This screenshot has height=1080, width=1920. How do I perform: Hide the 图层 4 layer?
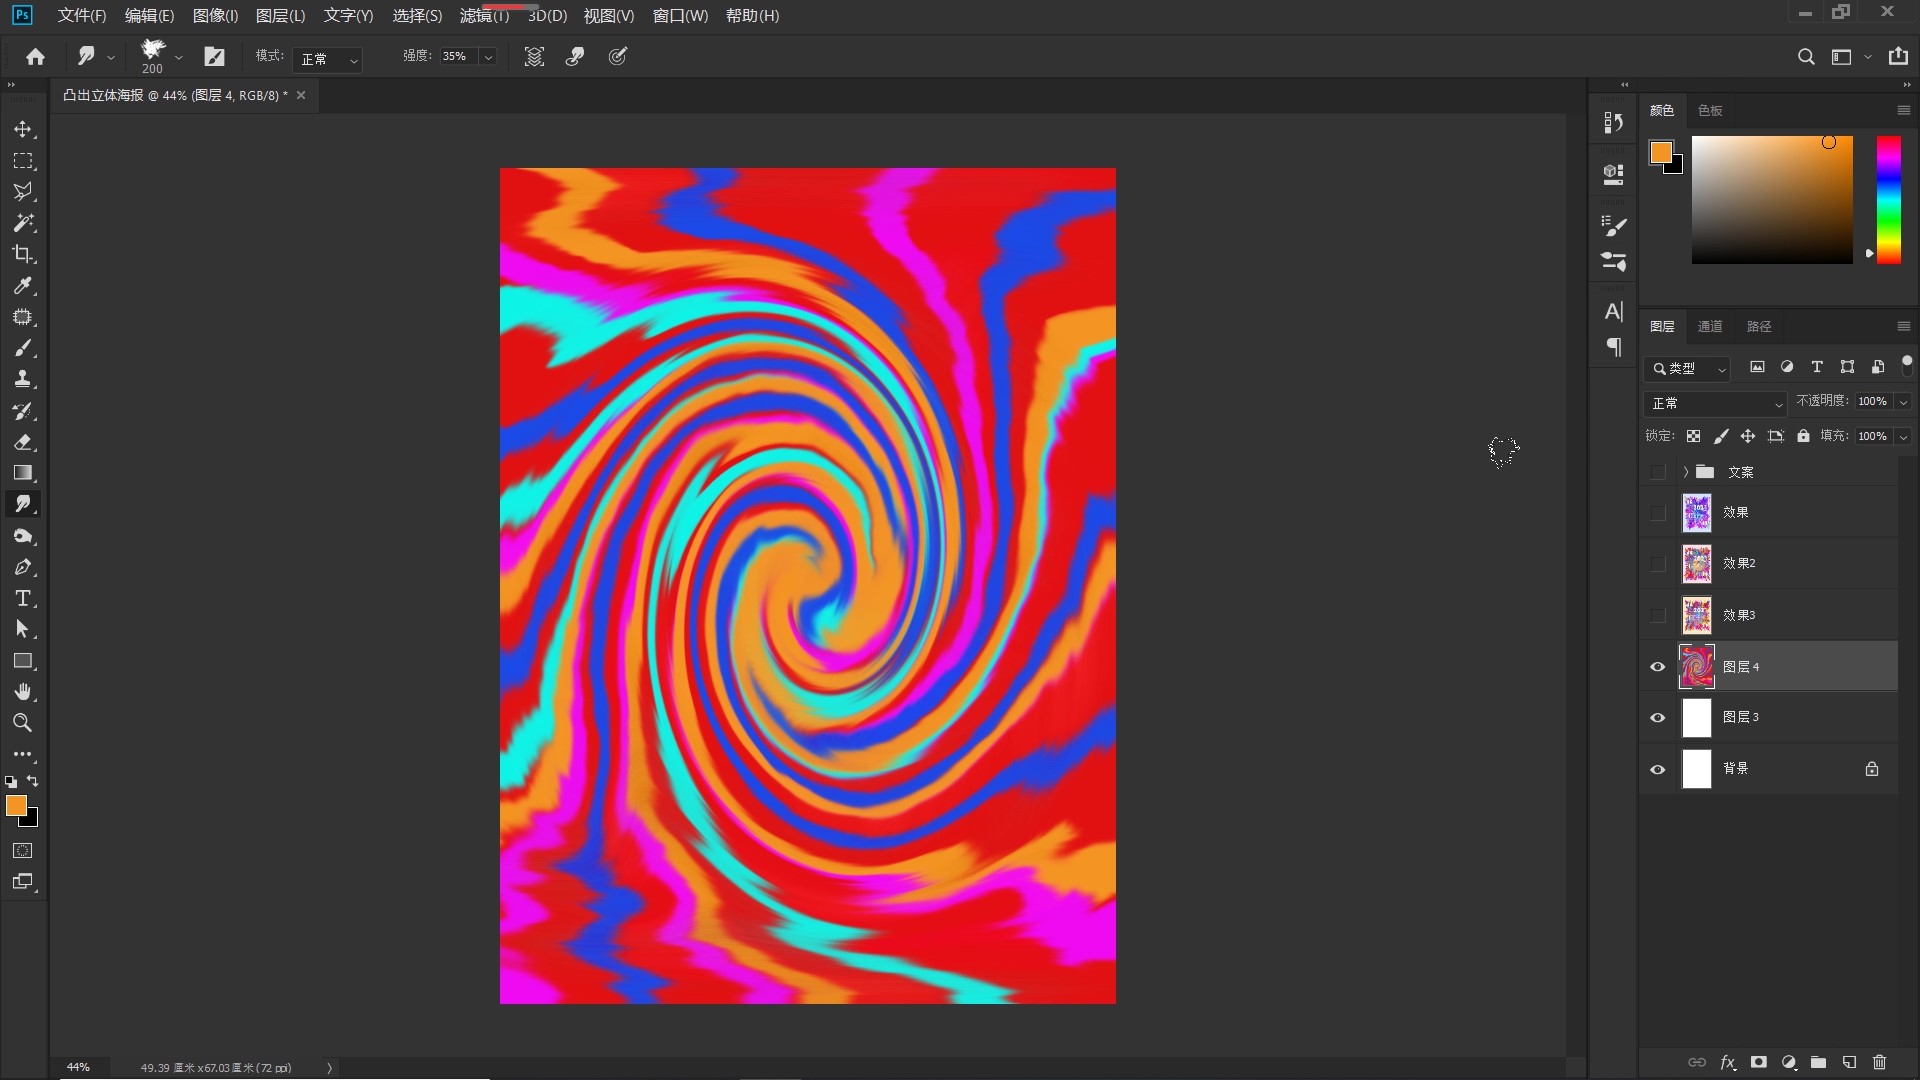coord(1657,667)
